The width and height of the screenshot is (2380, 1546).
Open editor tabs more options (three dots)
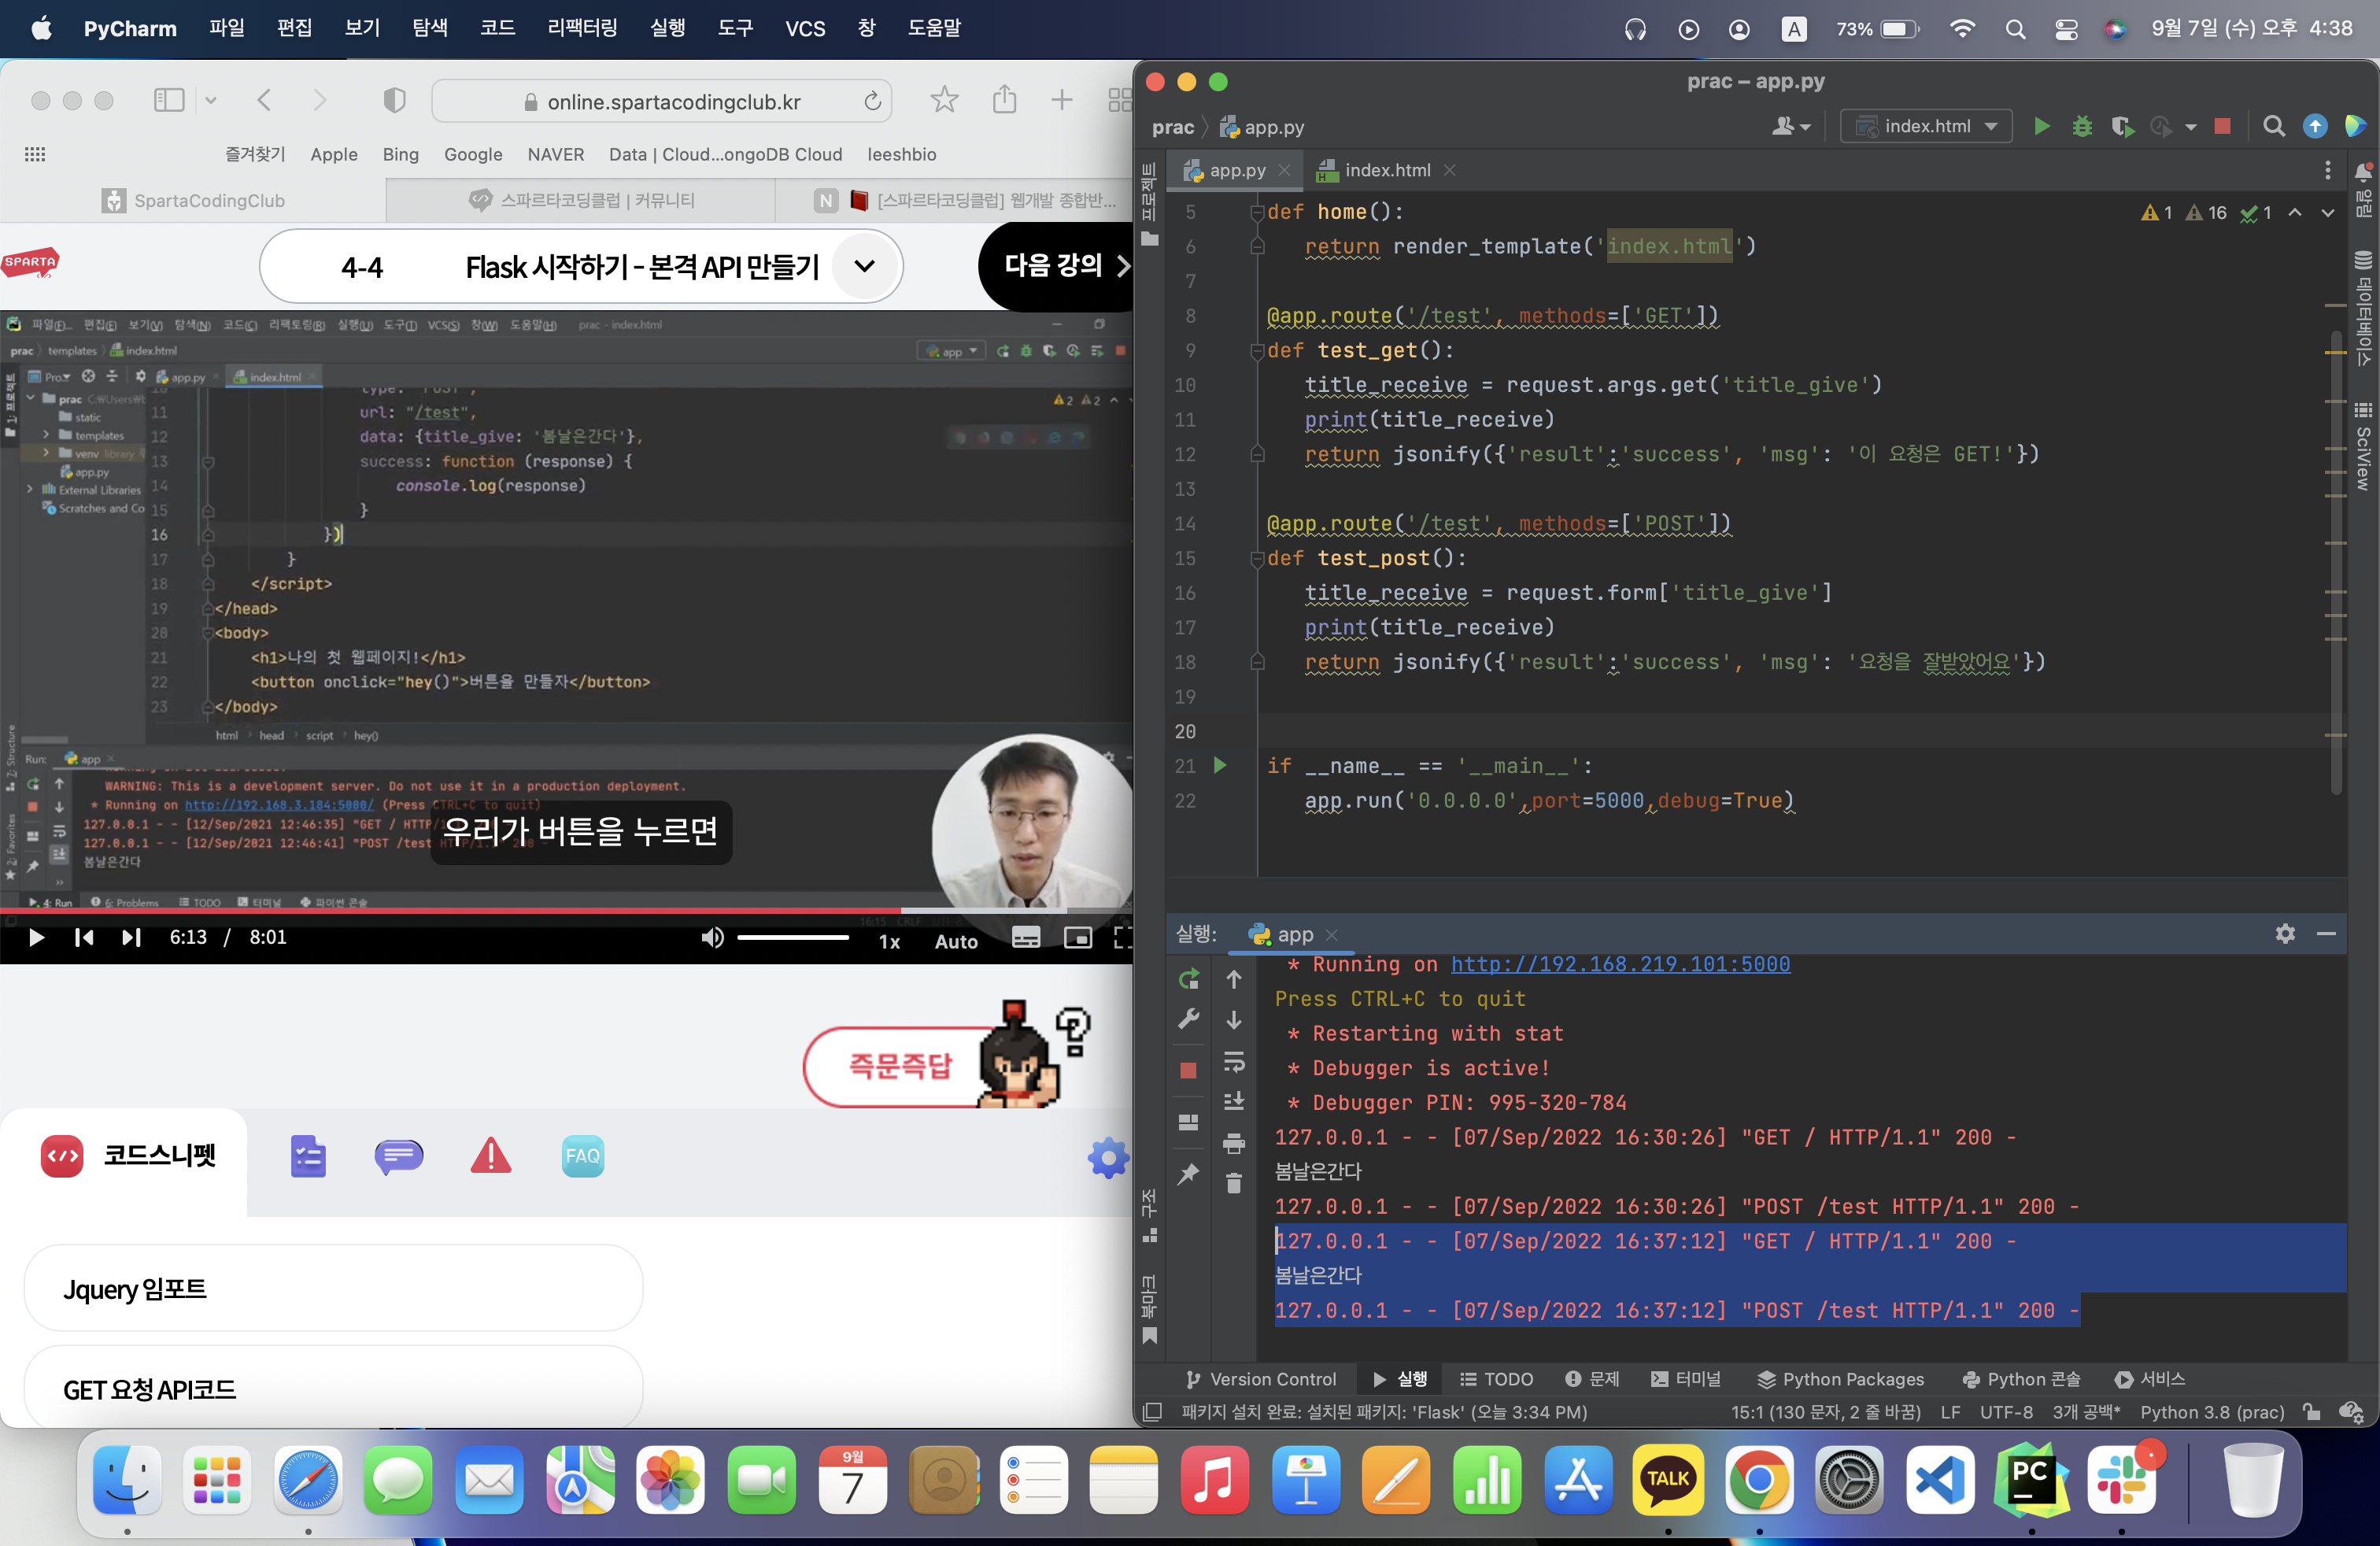coord(2328,170)
